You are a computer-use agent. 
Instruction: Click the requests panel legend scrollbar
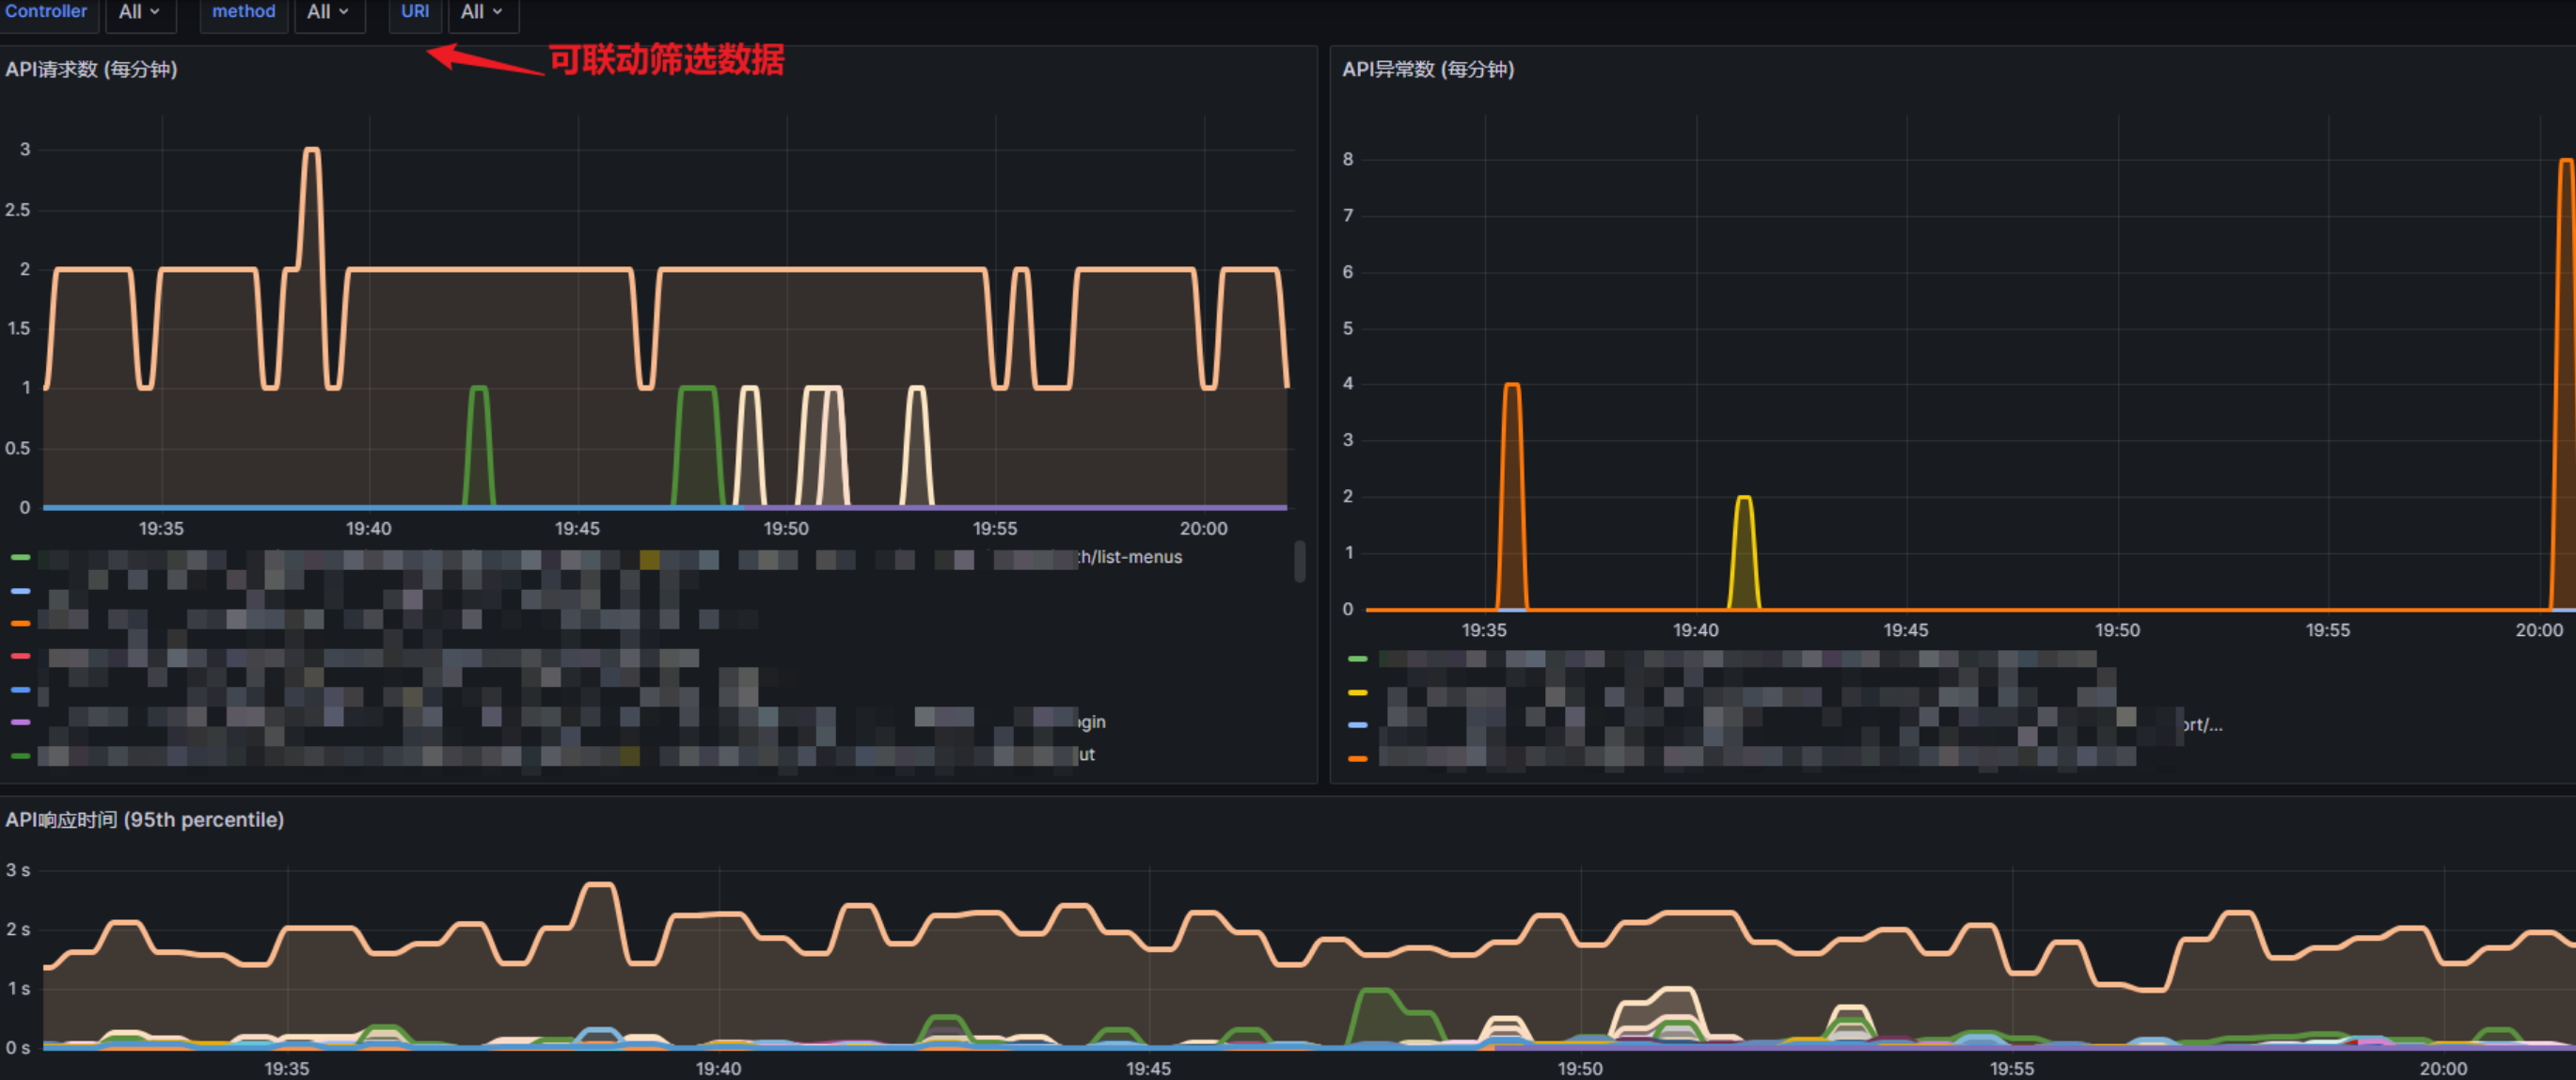coord(1299,561)
